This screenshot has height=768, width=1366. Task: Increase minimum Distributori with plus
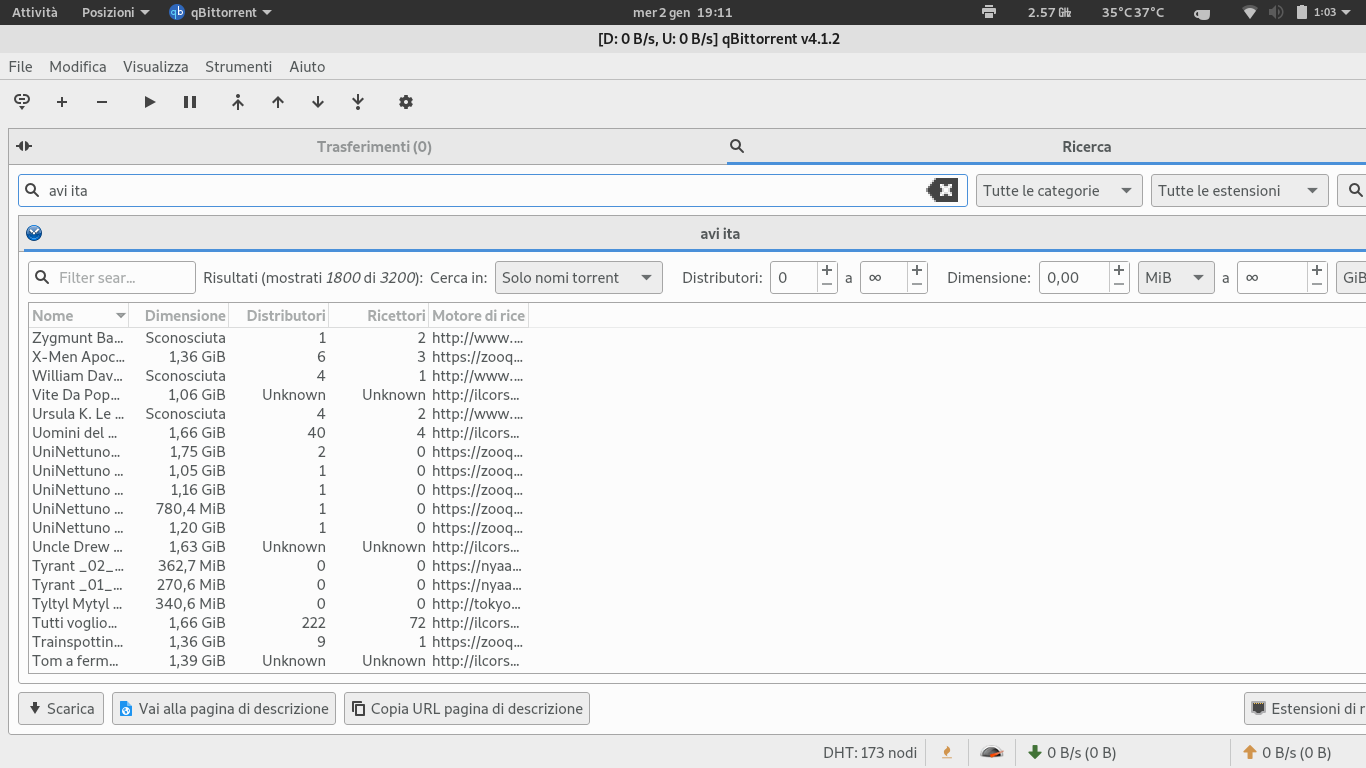point(827,270)
